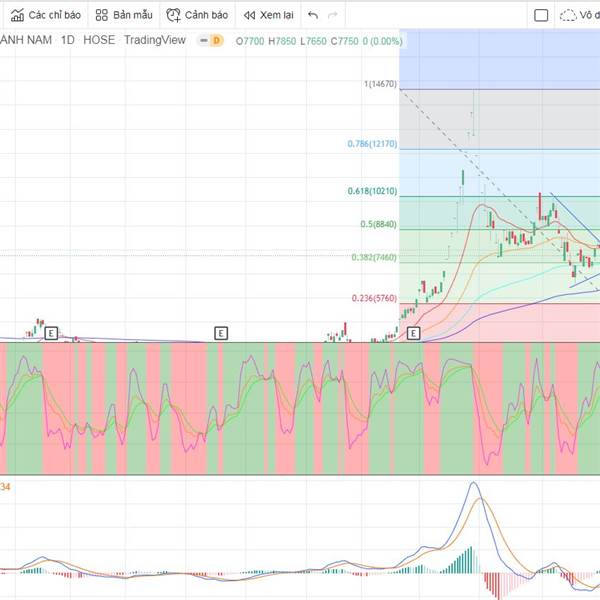Viewport: 600px width, 600px height.
Task: Open Bản mẫu templates
Action: [x=124, y=15]
